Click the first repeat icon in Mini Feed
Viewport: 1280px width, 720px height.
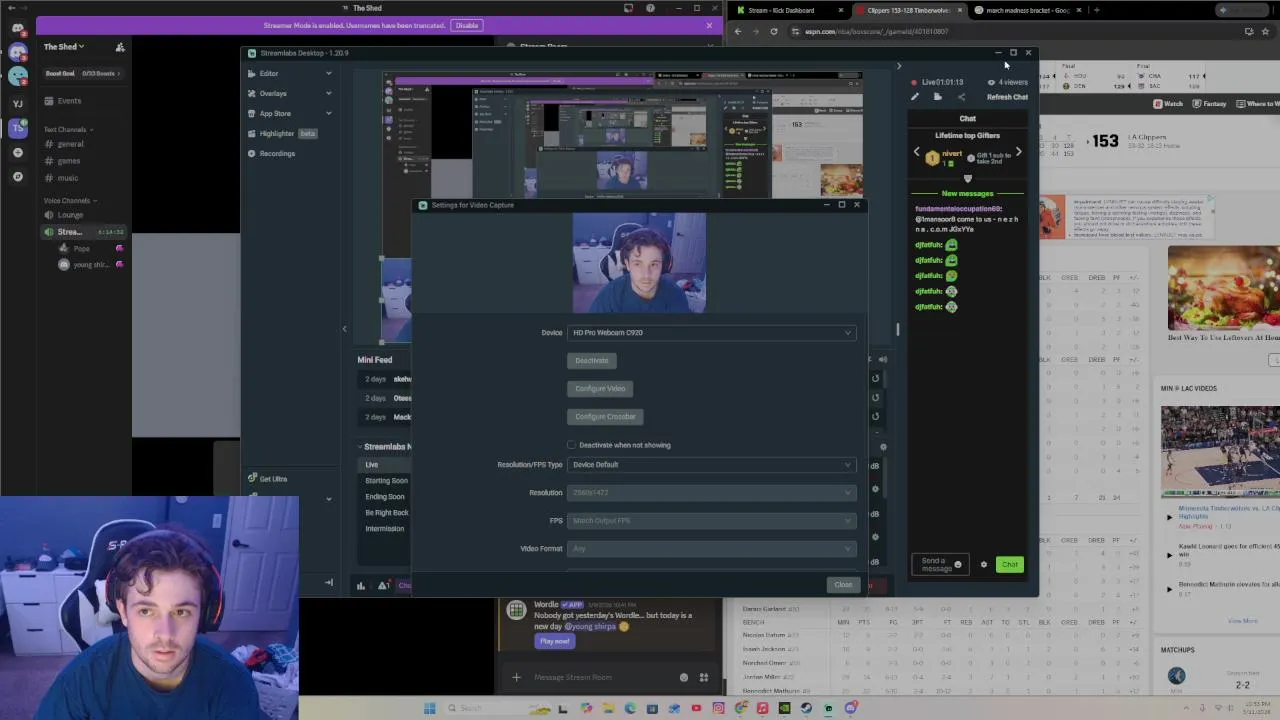pyautogui.click(x=875, y=378)
